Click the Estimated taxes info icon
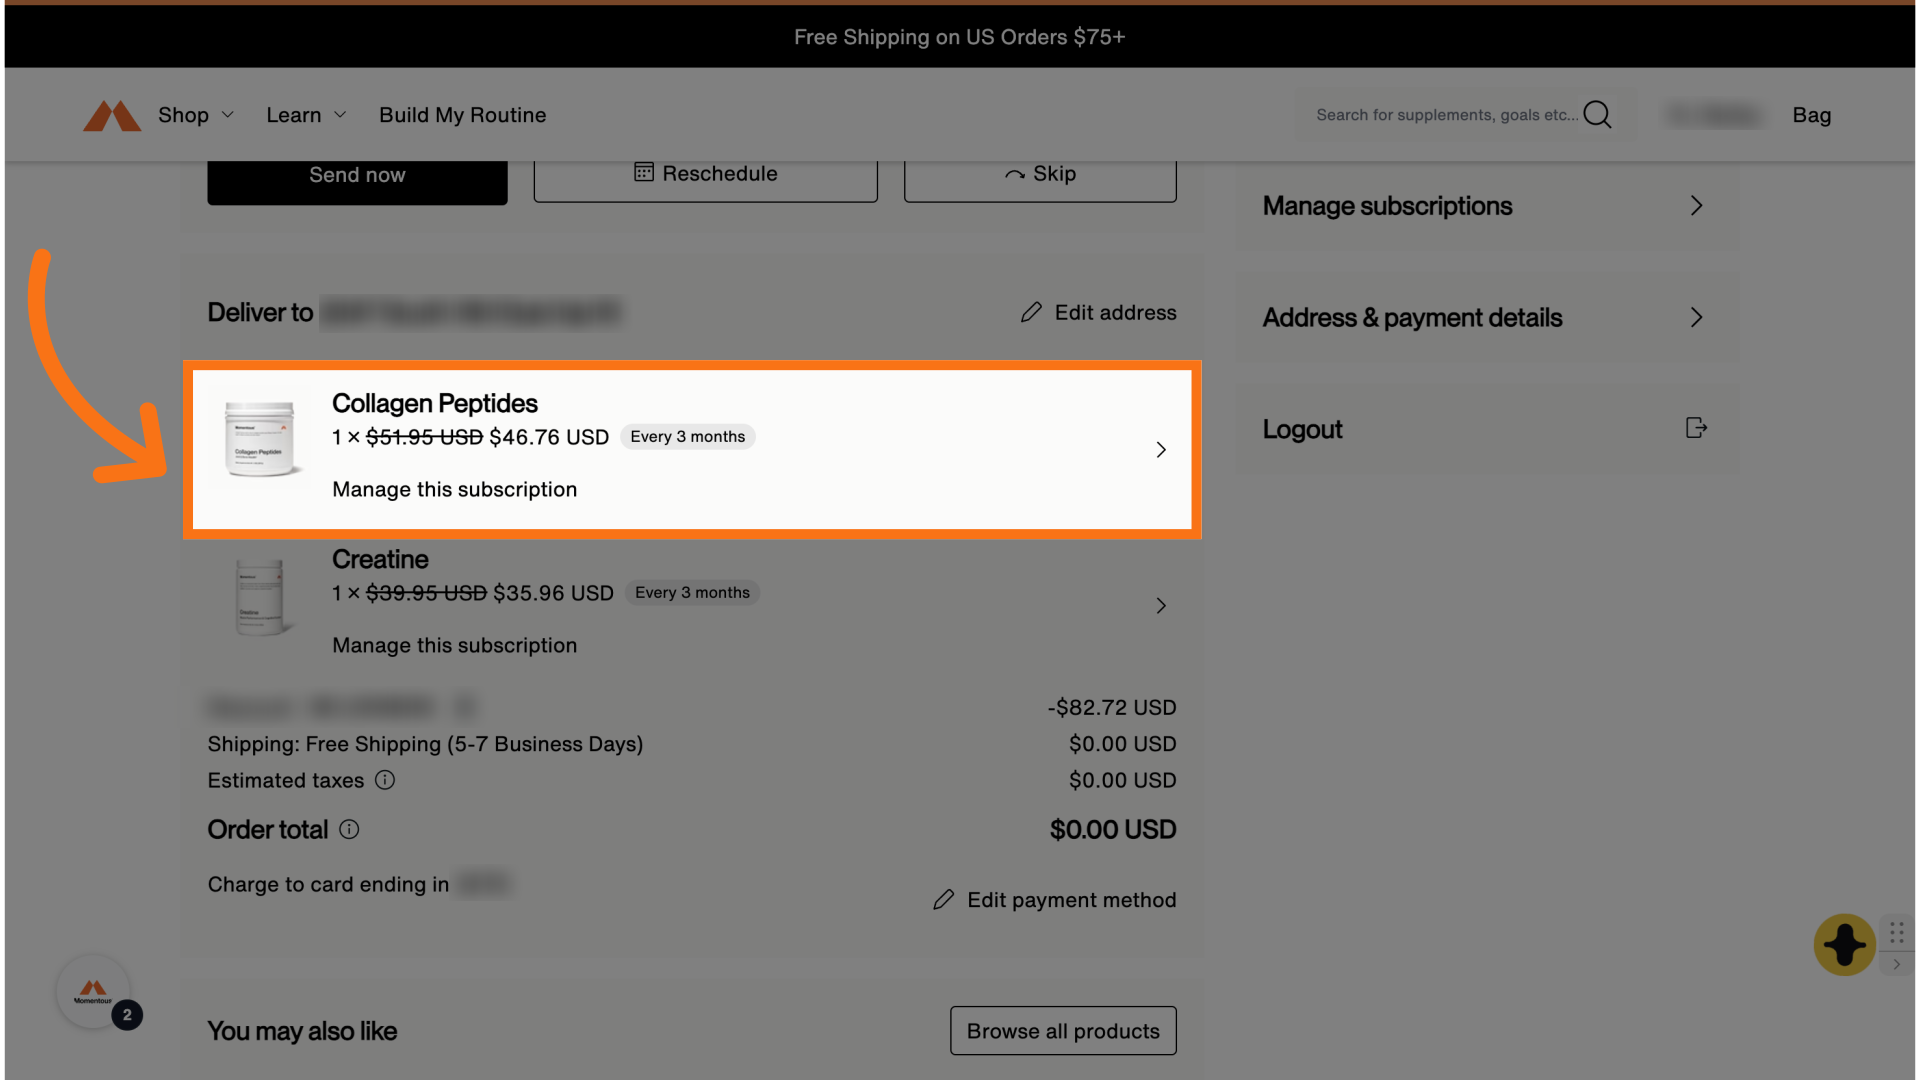 [x=385, y=780]
